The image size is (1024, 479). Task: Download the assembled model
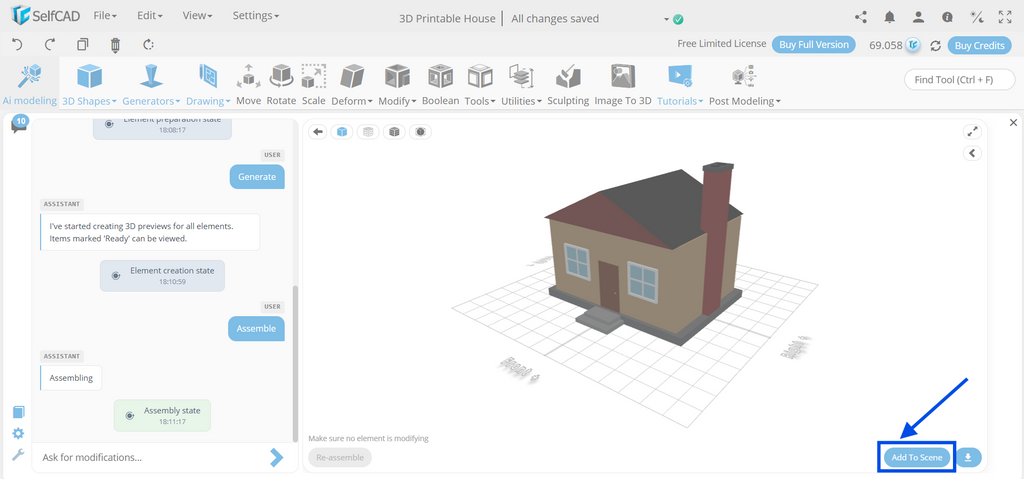[968, 457]
